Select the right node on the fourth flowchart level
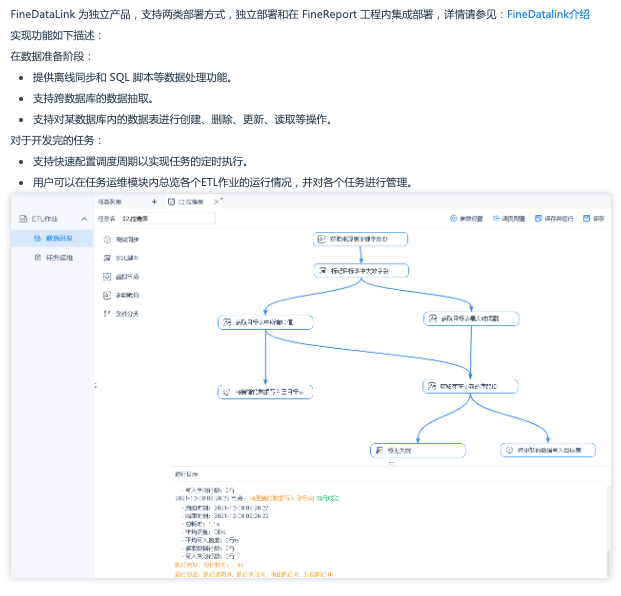 [471, 386]
